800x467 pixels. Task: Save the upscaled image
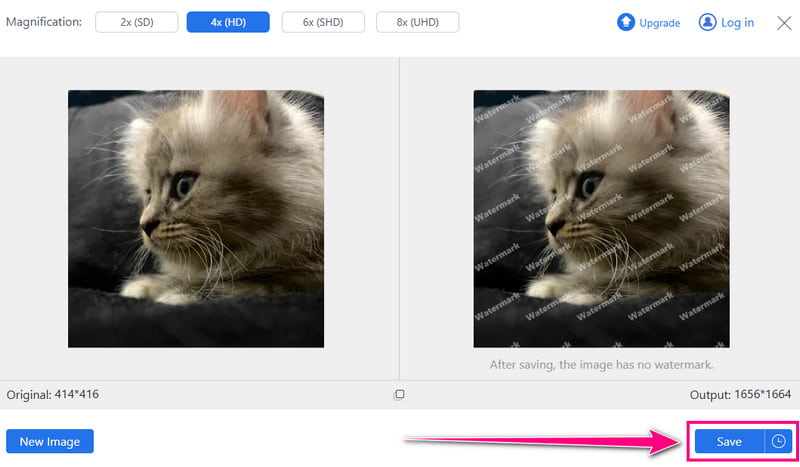pos(729,441)
